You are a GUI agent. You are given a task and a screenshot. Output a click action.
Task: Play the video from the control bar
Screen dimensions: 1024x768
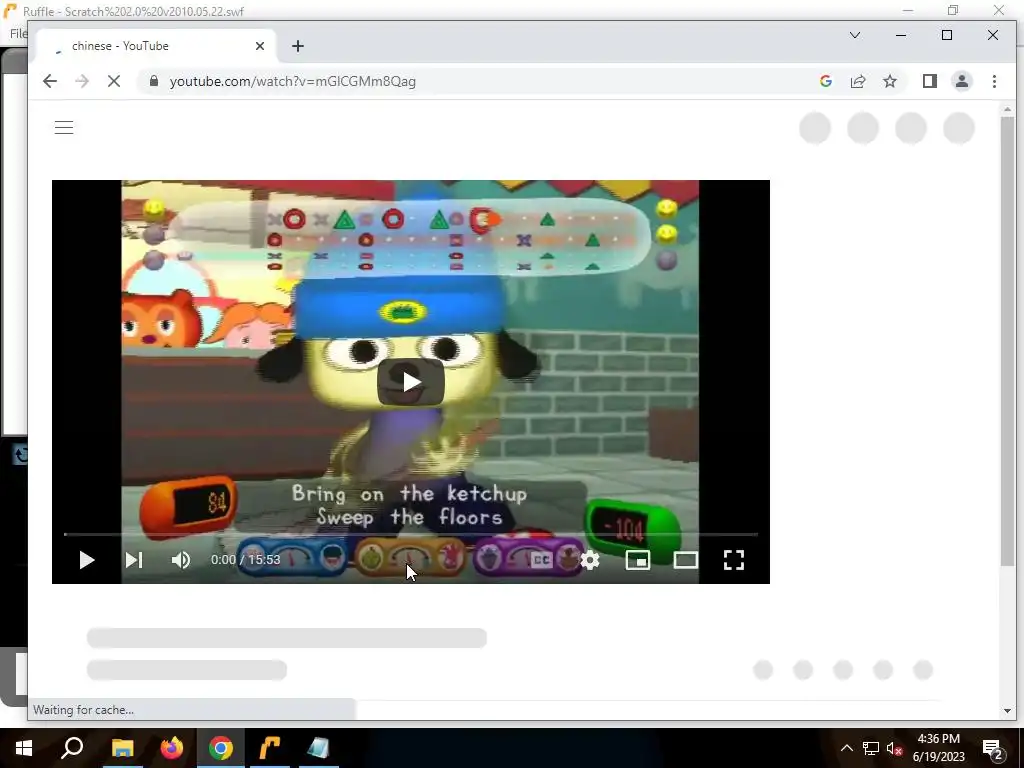tap(86, 560)
